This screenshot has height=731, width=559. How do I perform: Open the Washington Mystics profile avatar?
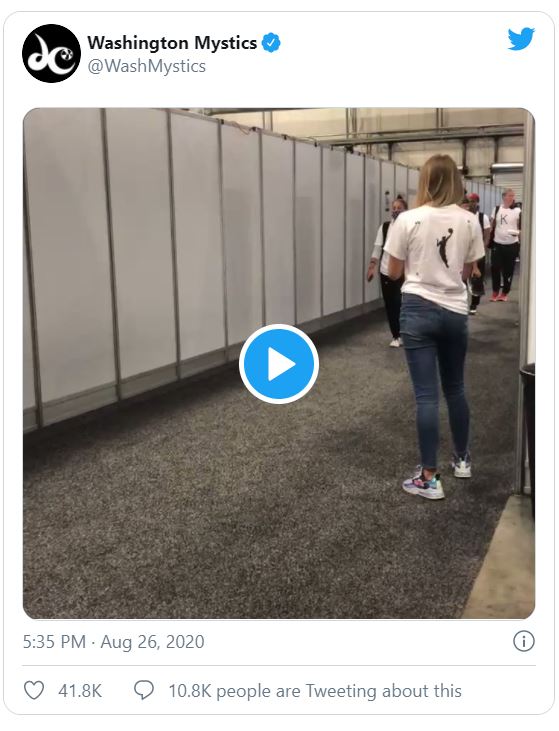pos(51,54)
